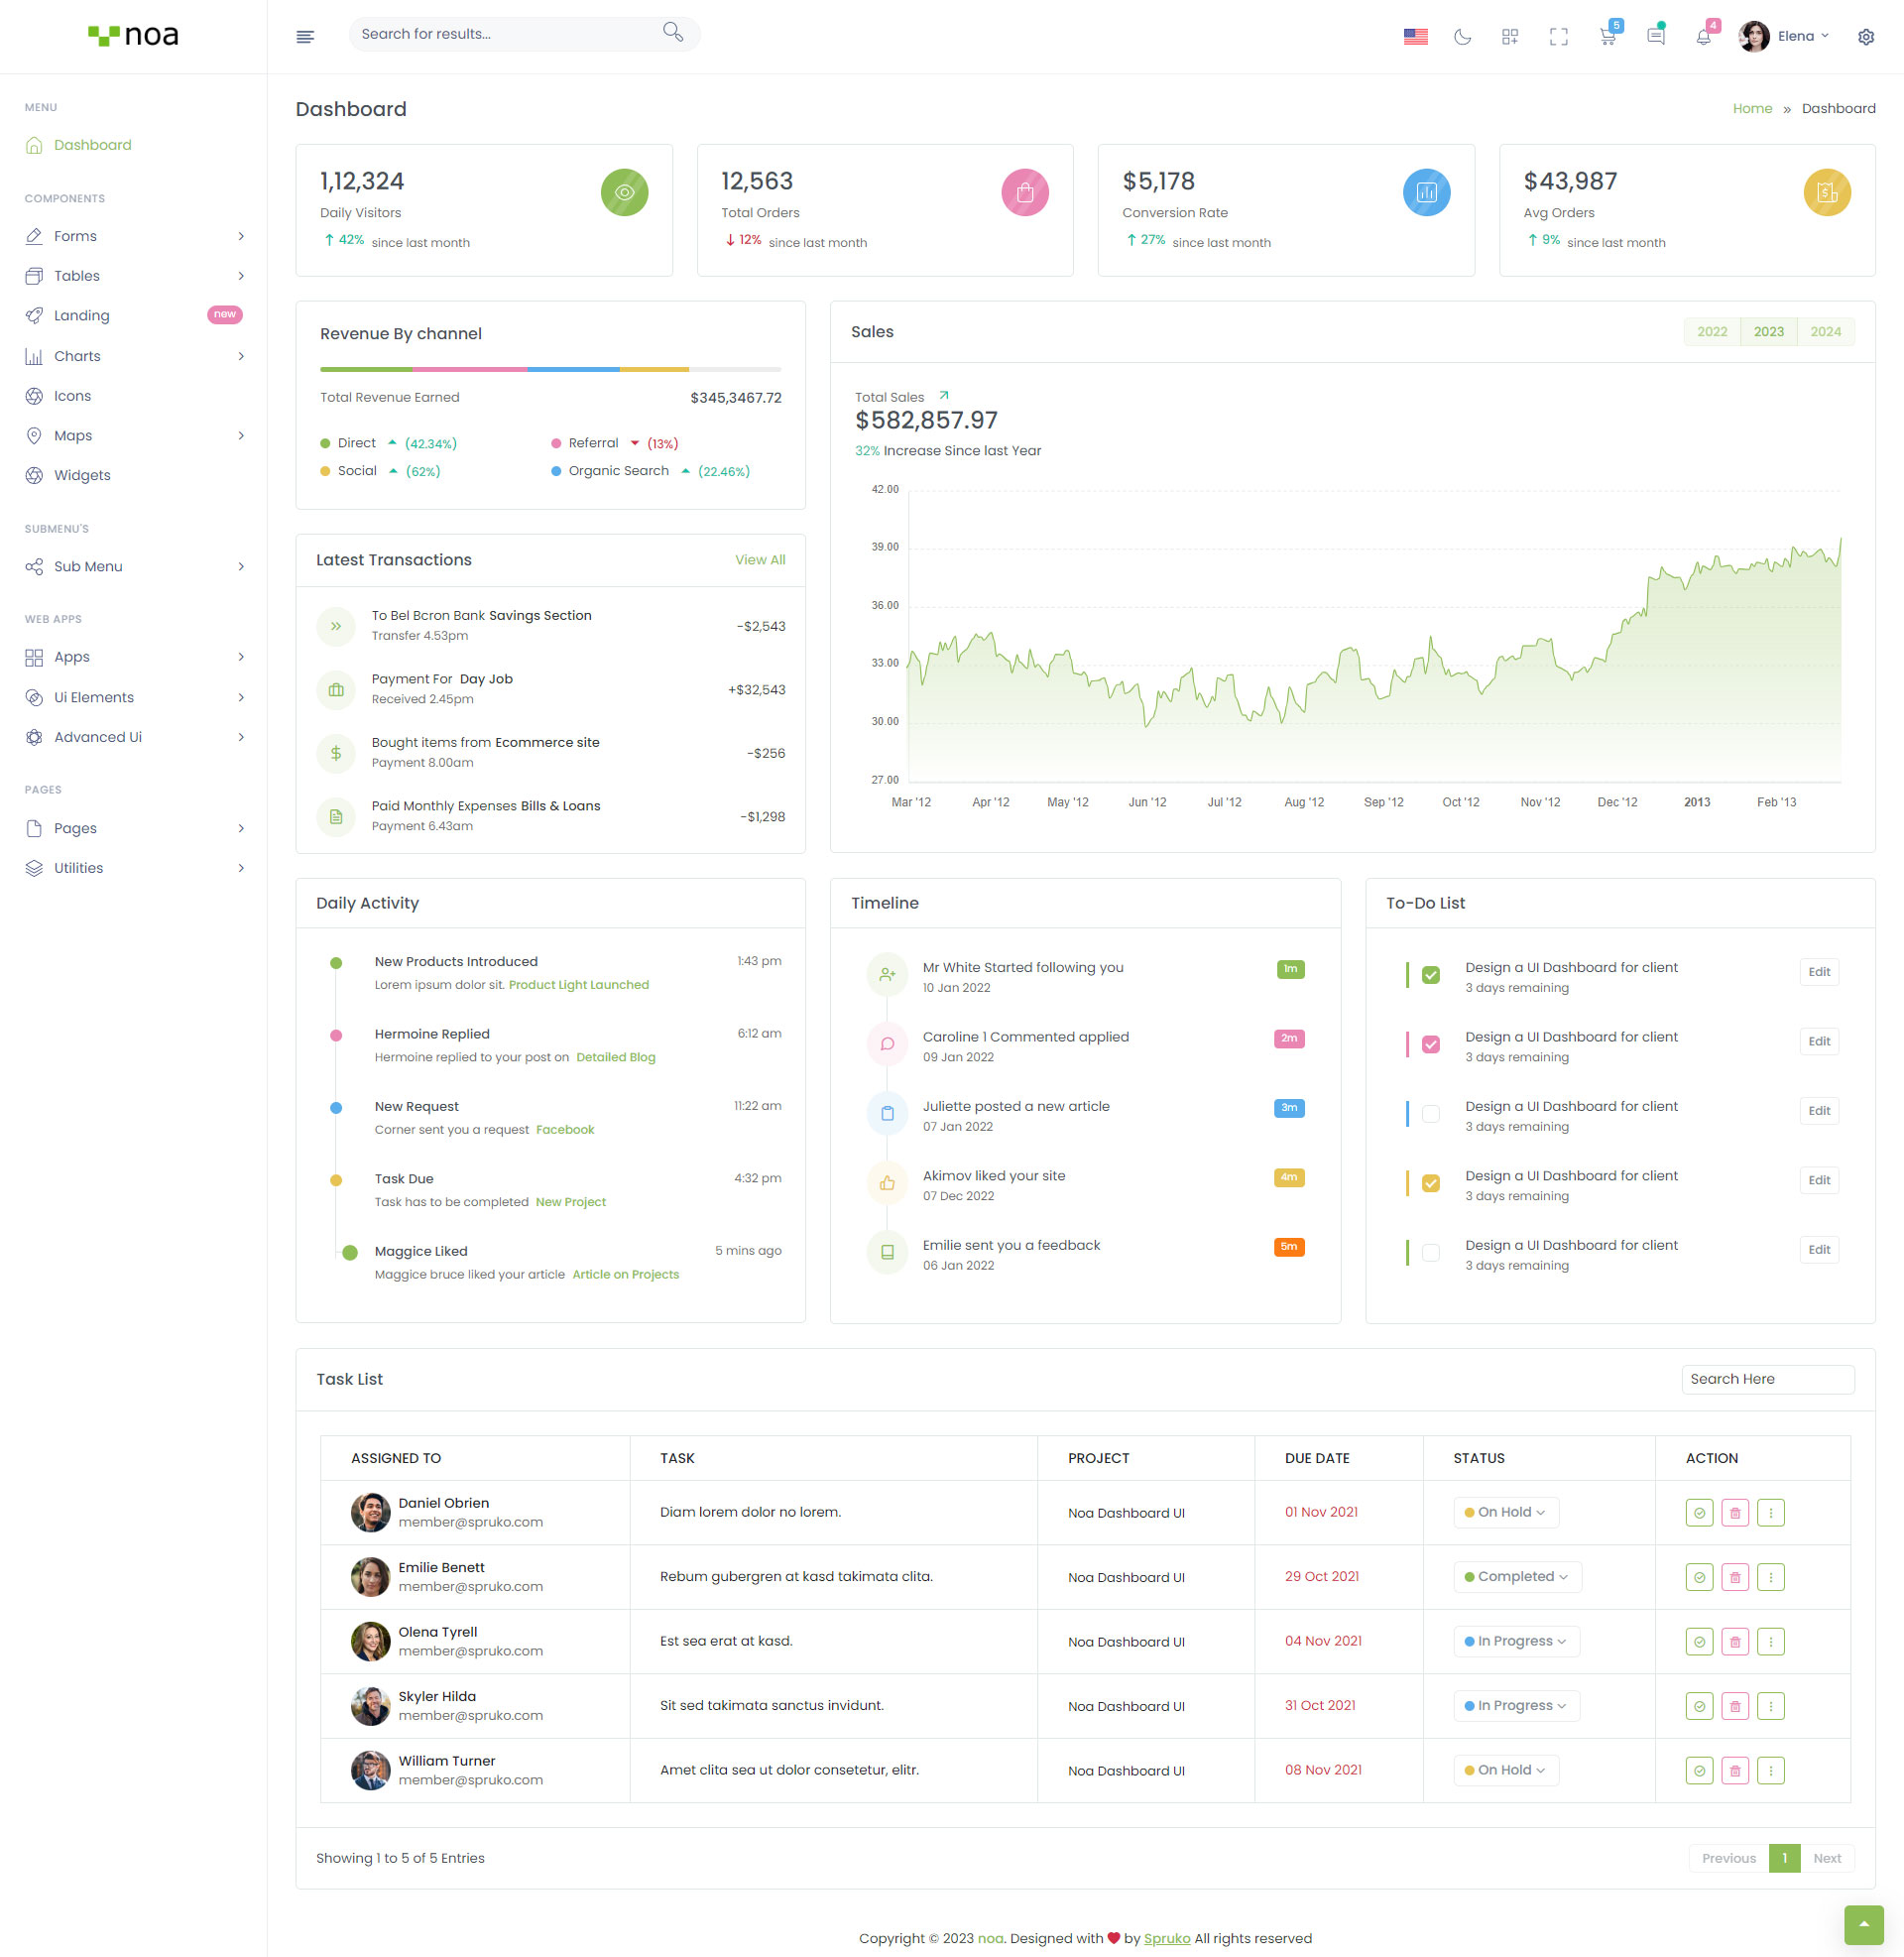Uncheck the first To-Do green checkbox
This screenshot has height=1957, width=1904.
[x=1431, y=975]
